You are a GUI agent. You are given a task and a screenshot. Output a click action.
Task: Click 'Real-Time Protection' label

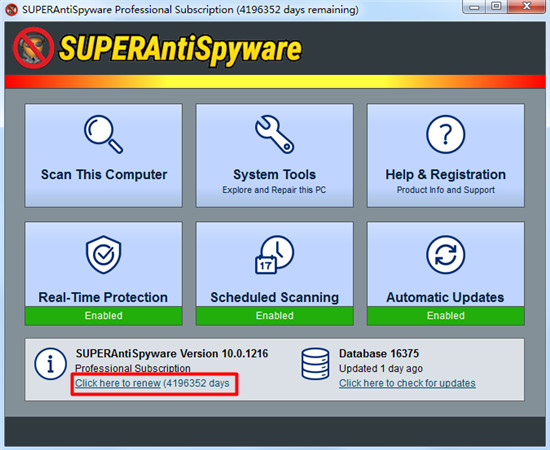pyautogui.click(x=103, y=297)
